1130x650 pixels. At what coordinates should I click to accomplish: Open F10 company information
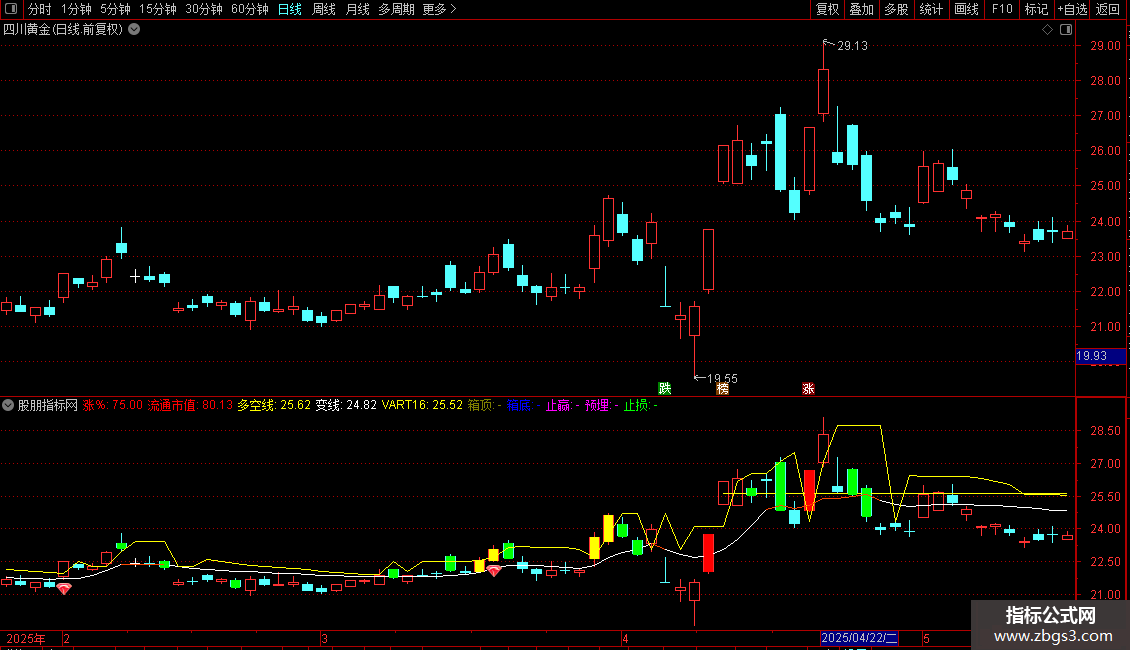(x=1002, y=9)
